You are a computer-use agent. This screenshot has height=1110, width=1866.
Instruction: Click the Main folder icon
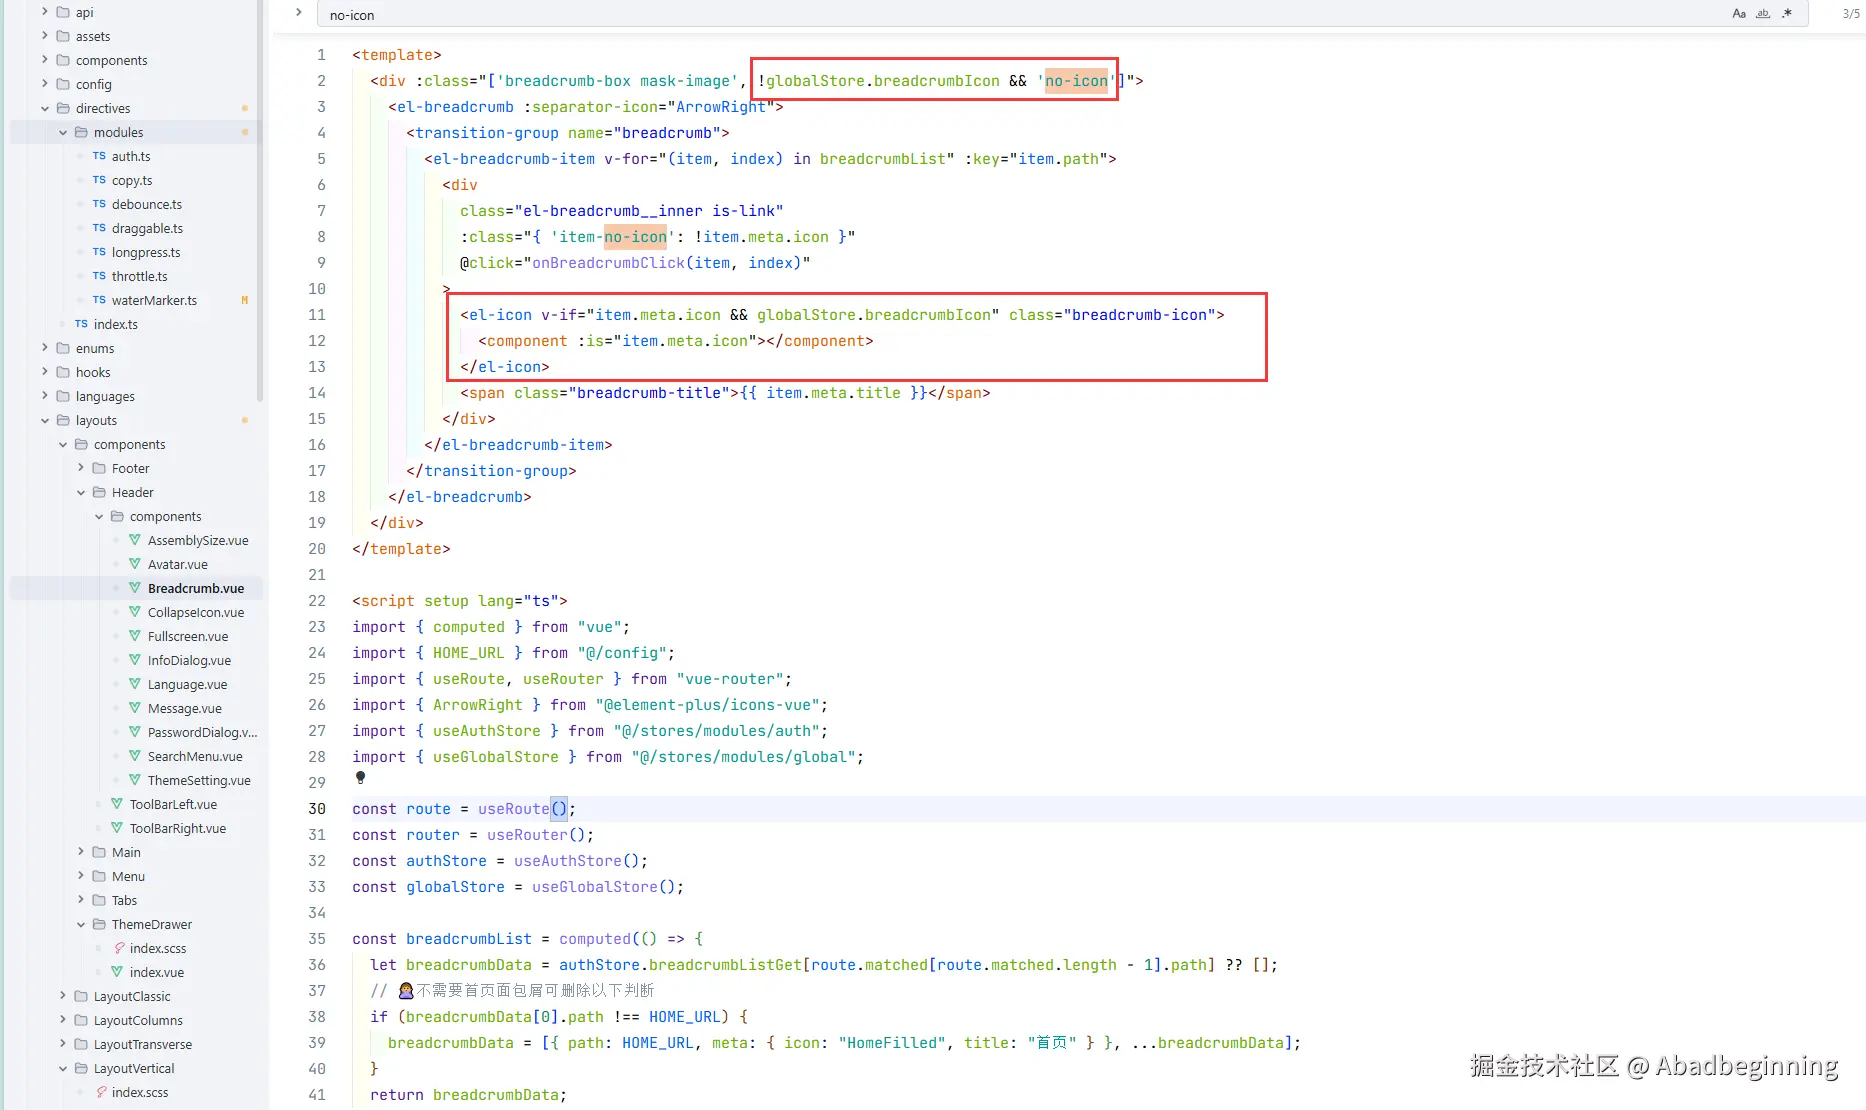99,852
